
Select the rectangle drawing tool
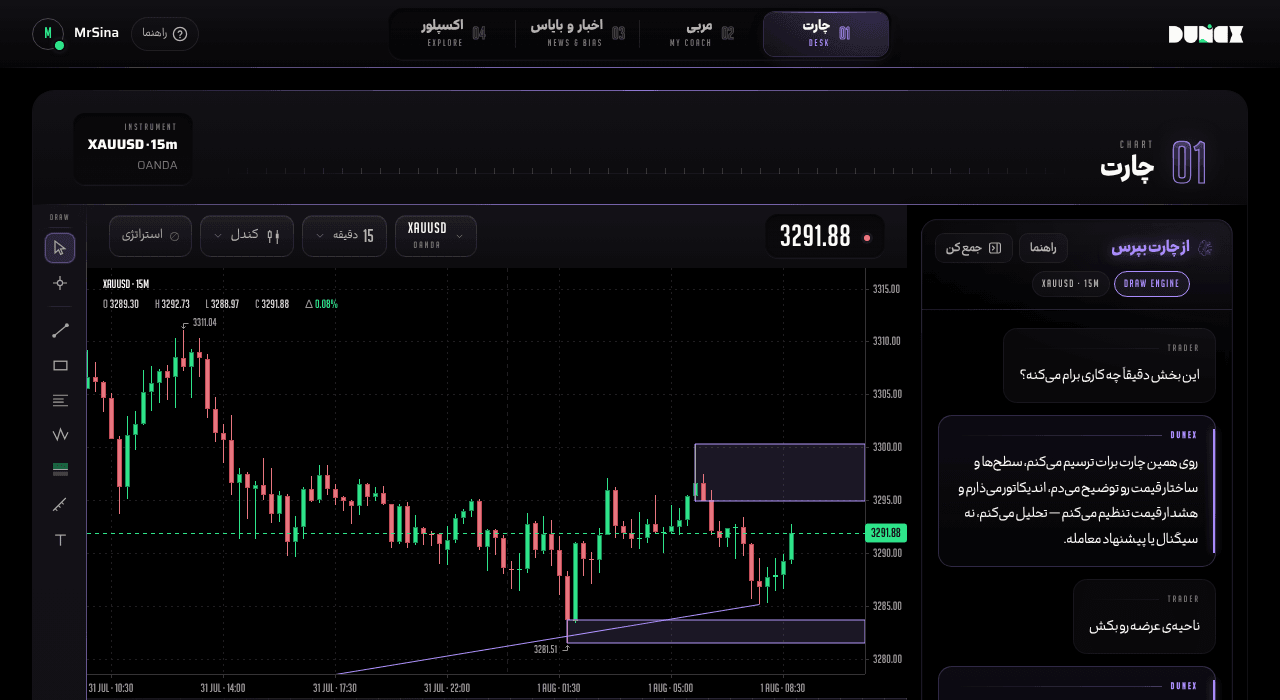[x=60, y=365]
